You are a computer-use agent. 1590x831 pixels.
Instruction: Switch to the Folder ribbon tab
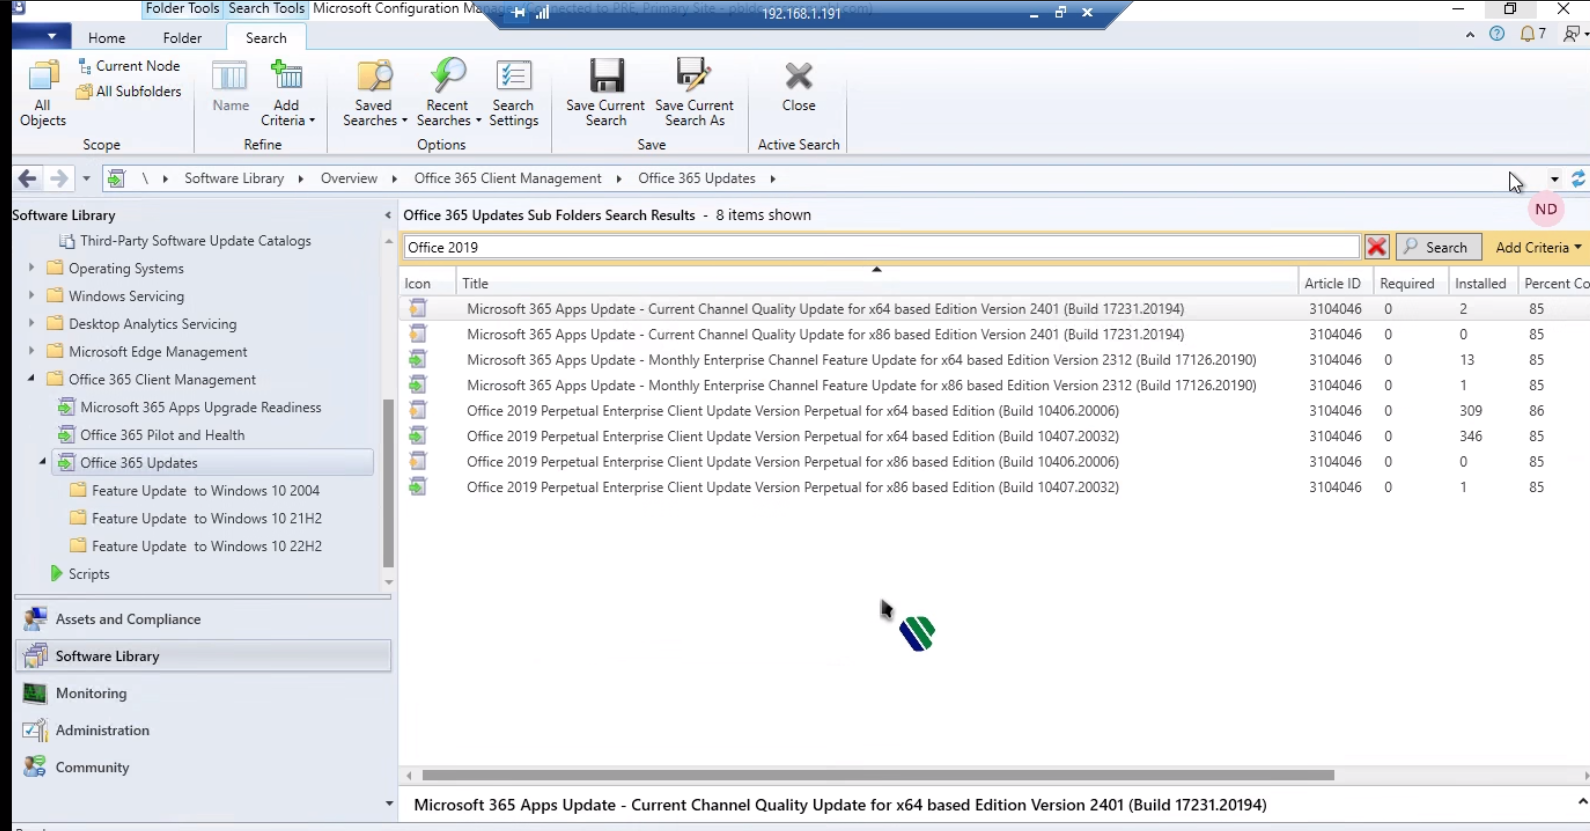point(182,38)
